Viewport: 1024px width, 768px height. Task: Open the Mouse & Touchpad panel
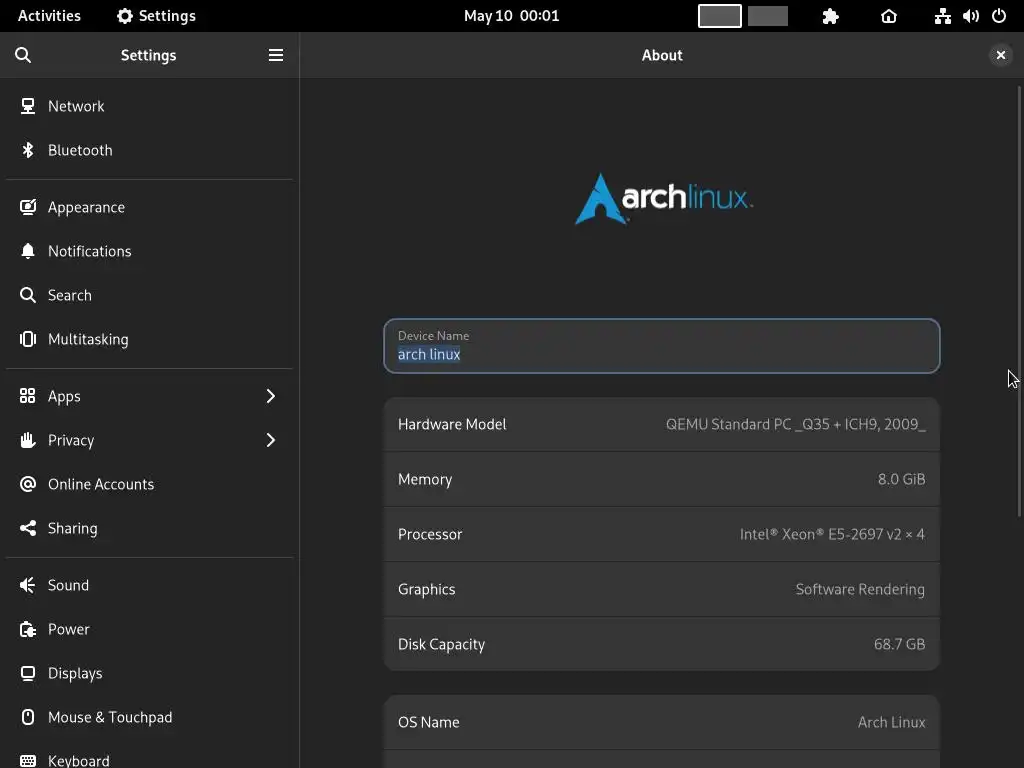(150, 717)
